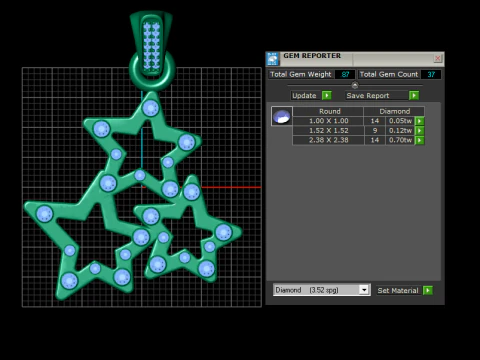The width and height of the screenshot is (480, 360).
Task: Click green arrow for 0.70tw row
Action: tap(420, 140)
